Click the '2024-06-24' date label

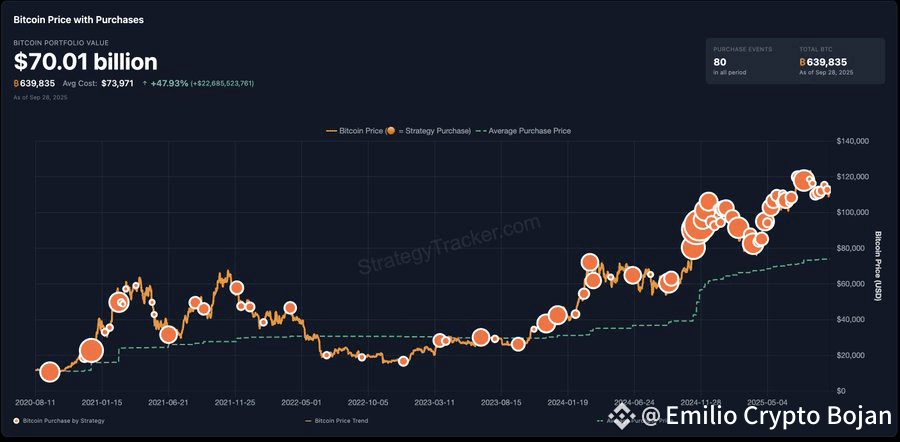[634, 402]
